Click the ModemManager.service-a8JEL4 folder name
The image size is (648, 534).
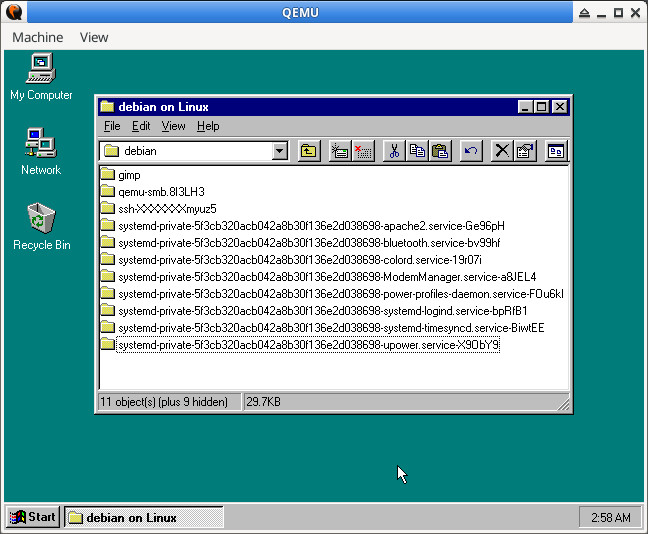click(x=327, y=277)
